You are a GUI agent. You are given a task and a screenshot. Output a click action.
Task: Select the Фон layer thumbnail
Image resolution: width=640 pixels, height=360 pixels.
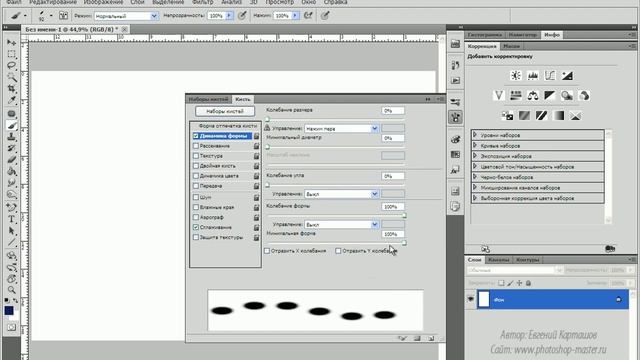tap(484, 299)
